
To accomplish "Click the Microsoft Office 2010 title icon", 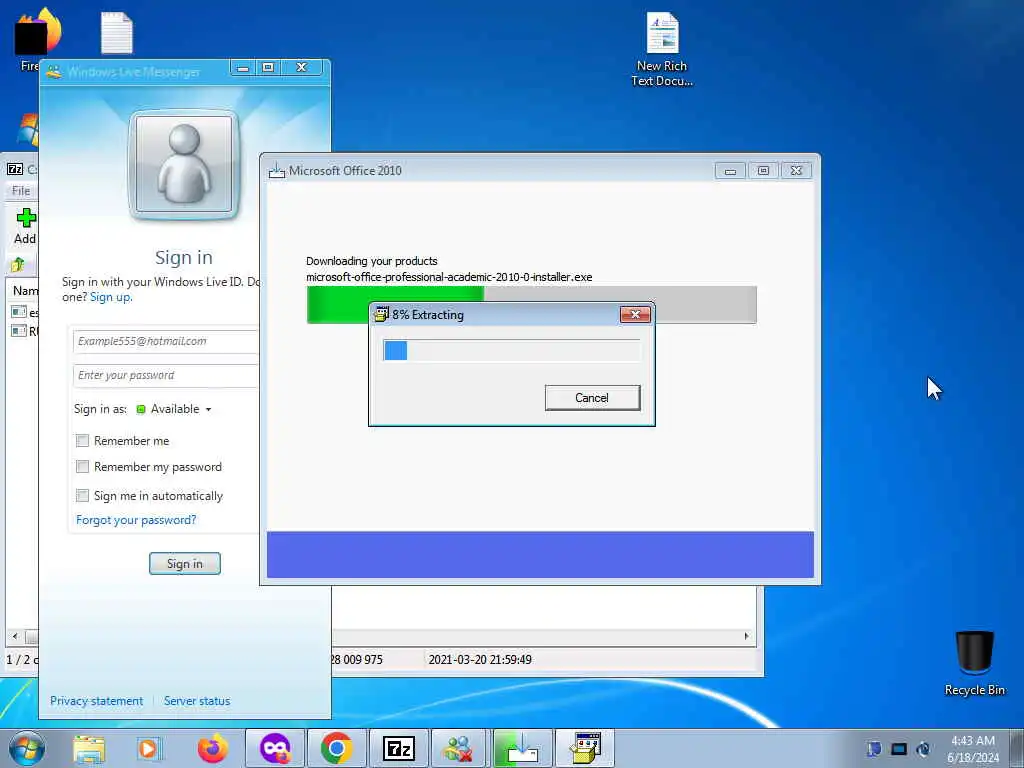I will coord(277,170).
